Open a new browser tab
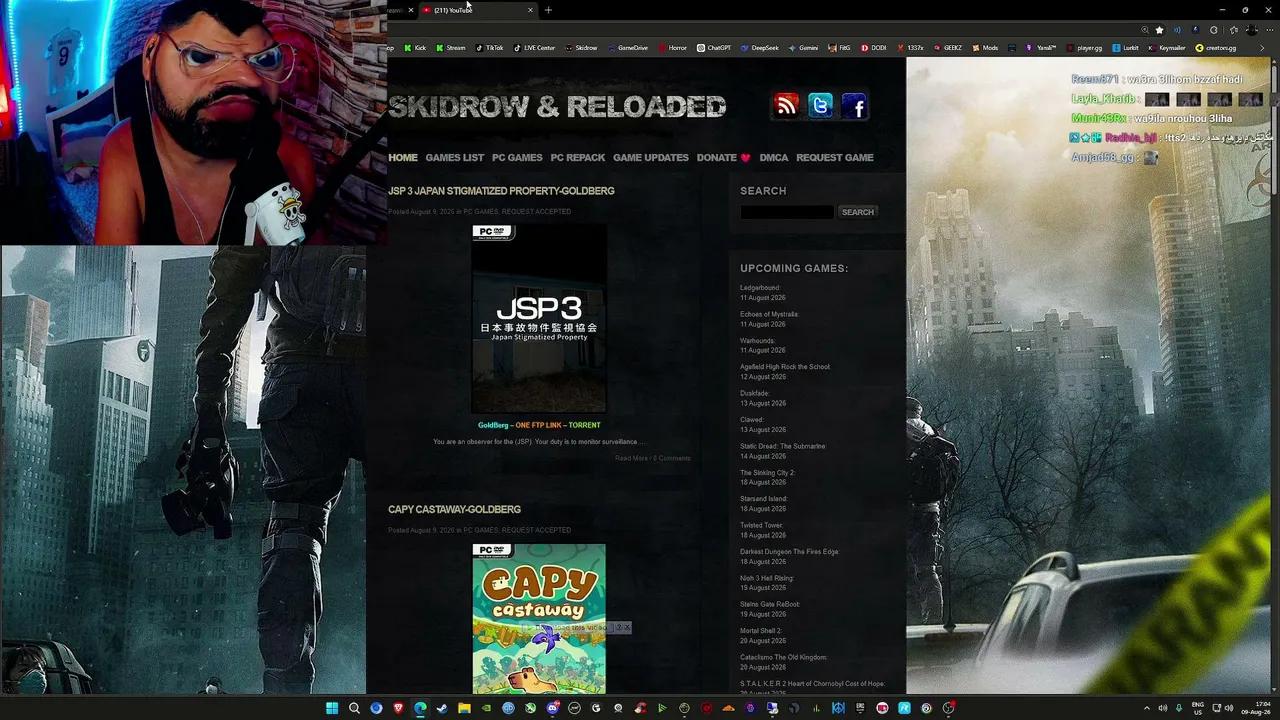Image resolution: width=1280 pixels, height=720 pixels. (548, 10)
